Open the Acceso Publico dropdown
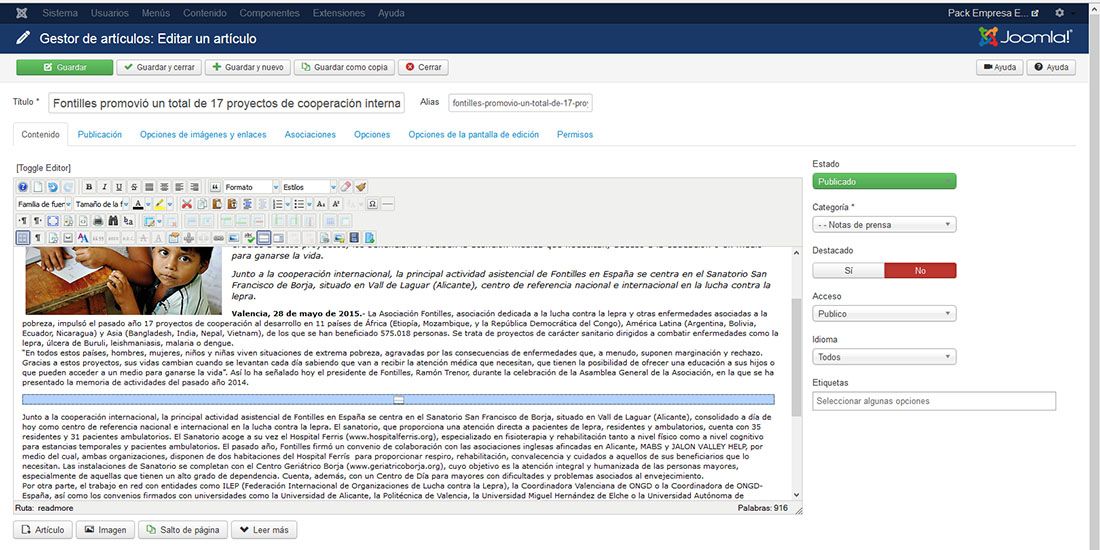The image size is (1100, 550). click(x=884, y=314)
